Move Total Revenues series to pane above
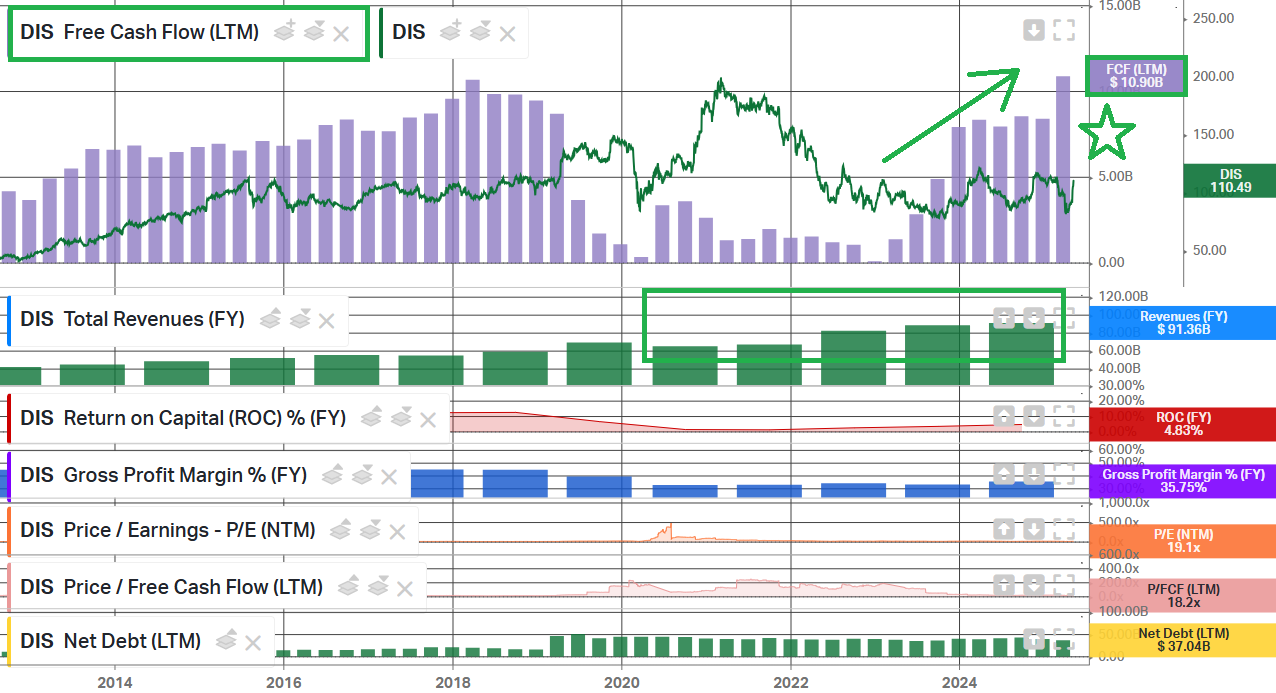The height and width of the screenshot is (693, 1276). (271, 320)
